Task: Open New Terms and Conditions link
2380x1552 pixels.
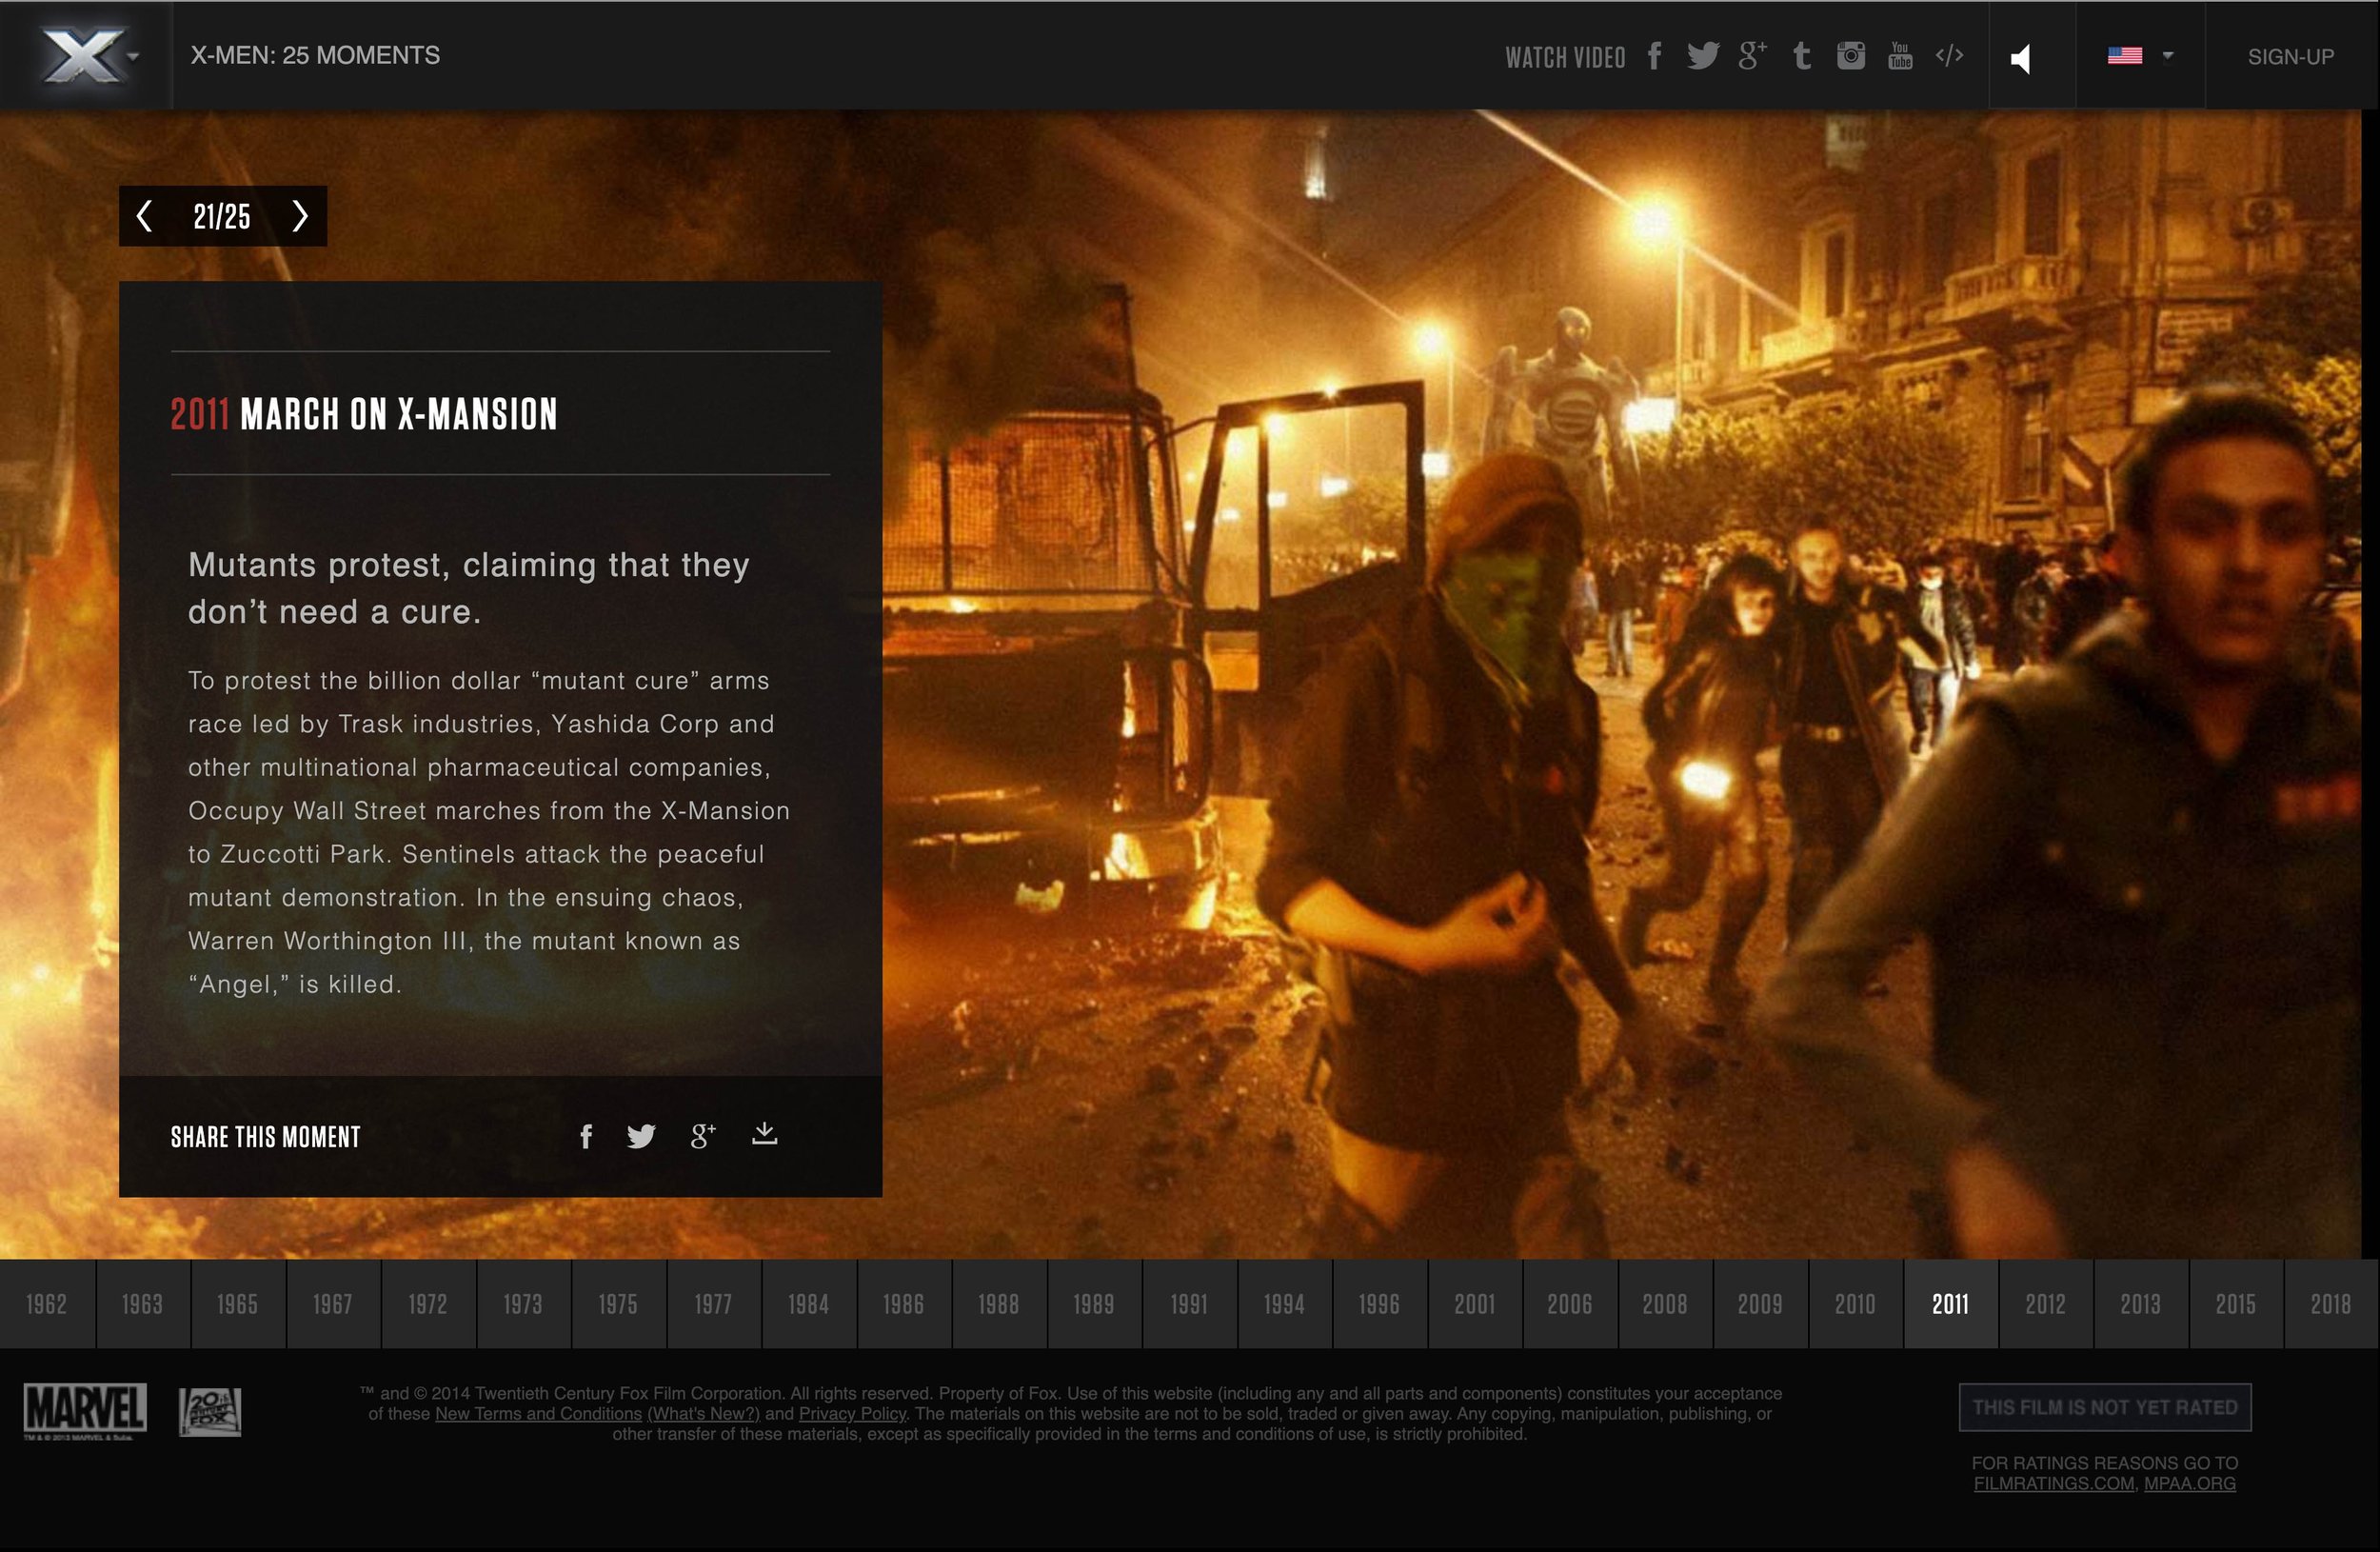Action: 538,1414
